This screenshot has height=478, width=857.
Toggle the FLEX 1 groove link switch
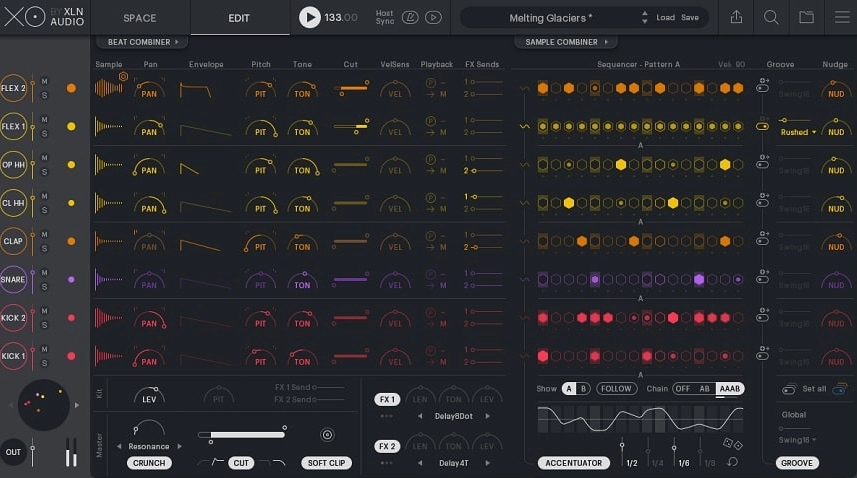pyautogui.click(x=762, y=126)
